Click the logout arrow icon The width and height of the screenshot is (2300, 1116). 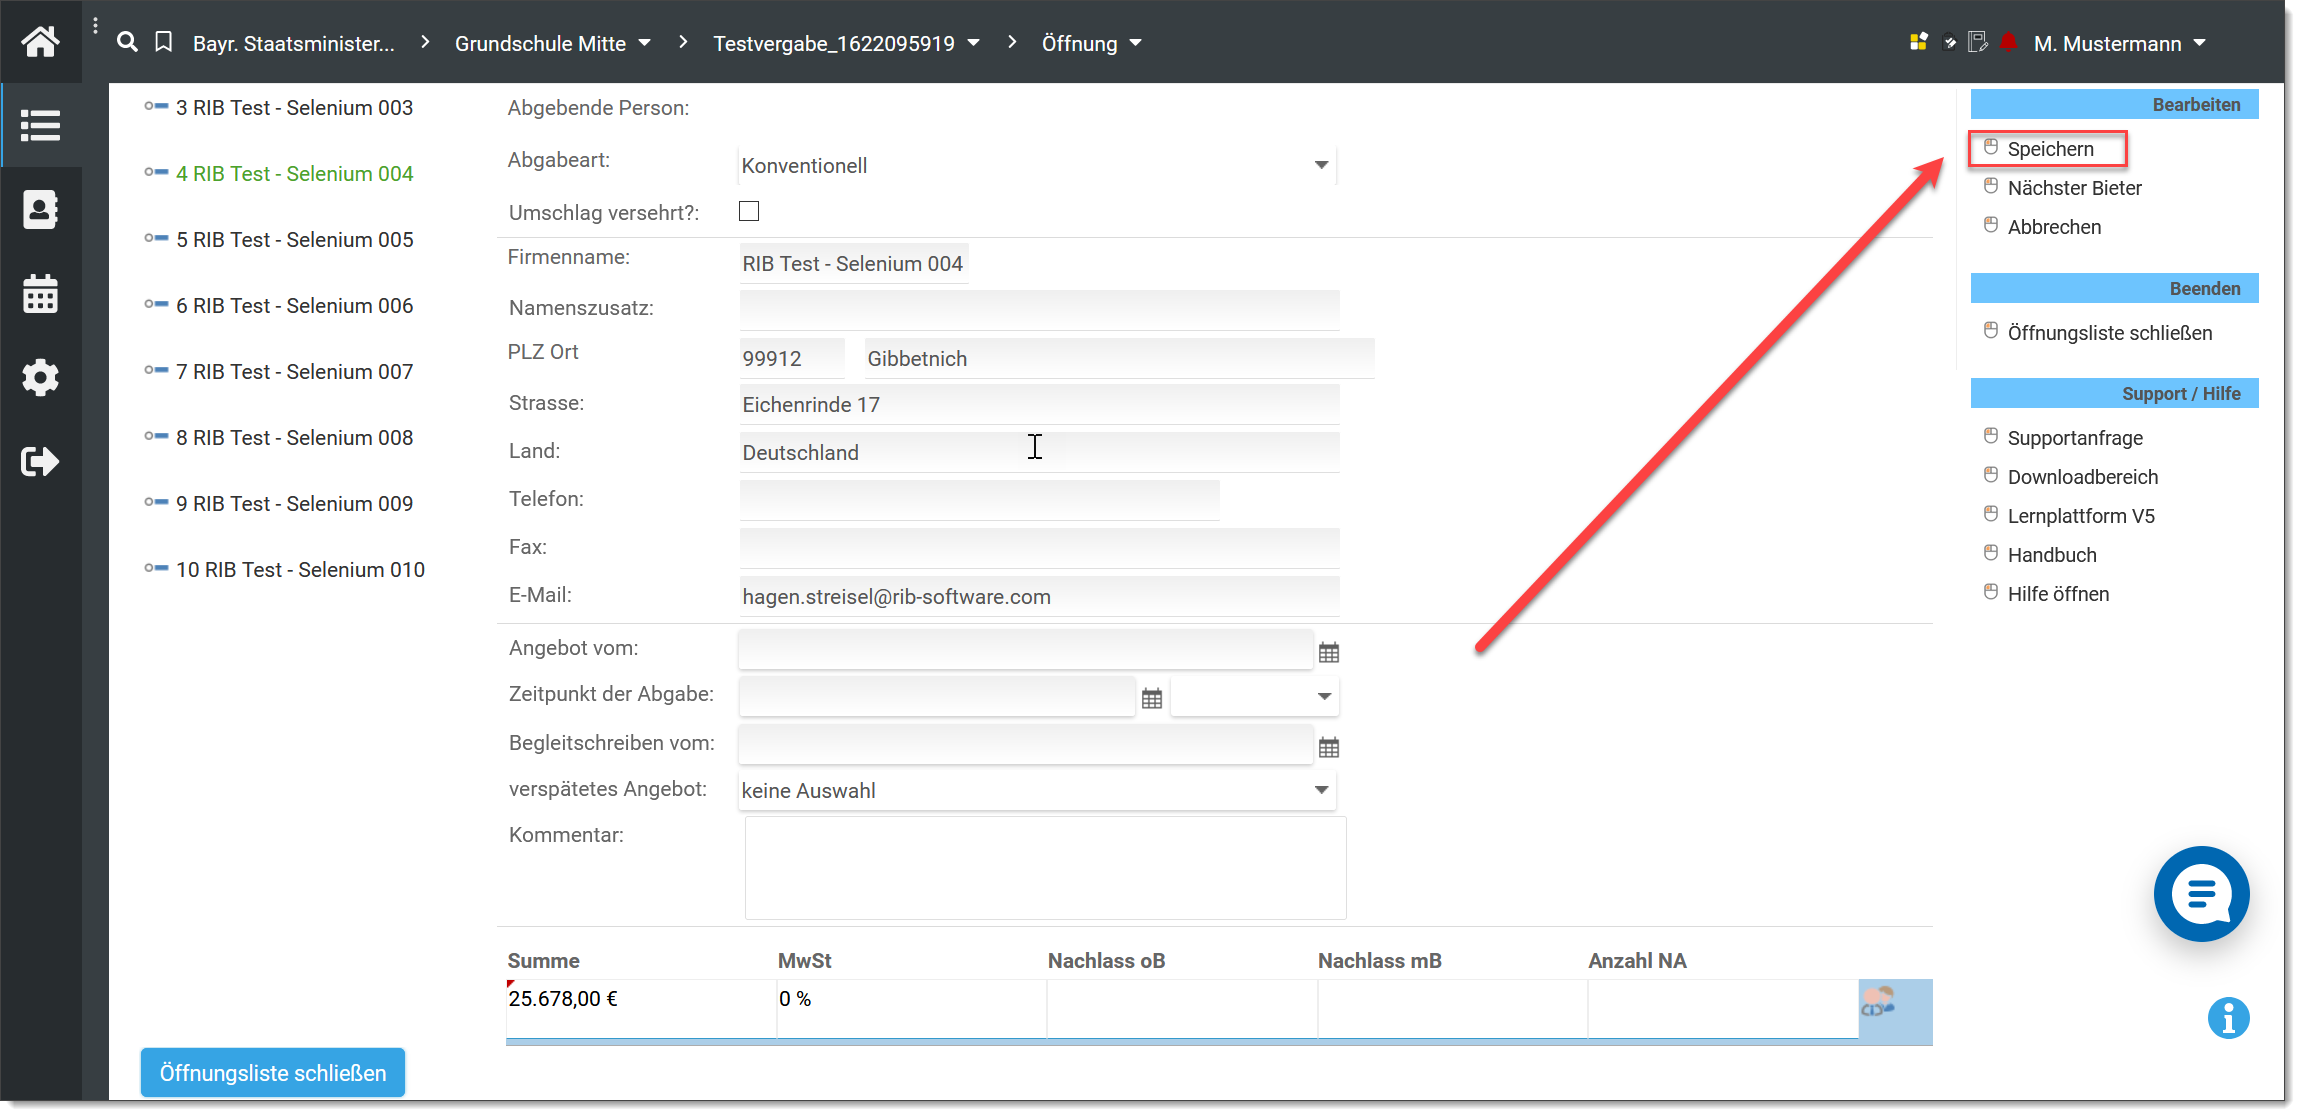tap(40, 462)
